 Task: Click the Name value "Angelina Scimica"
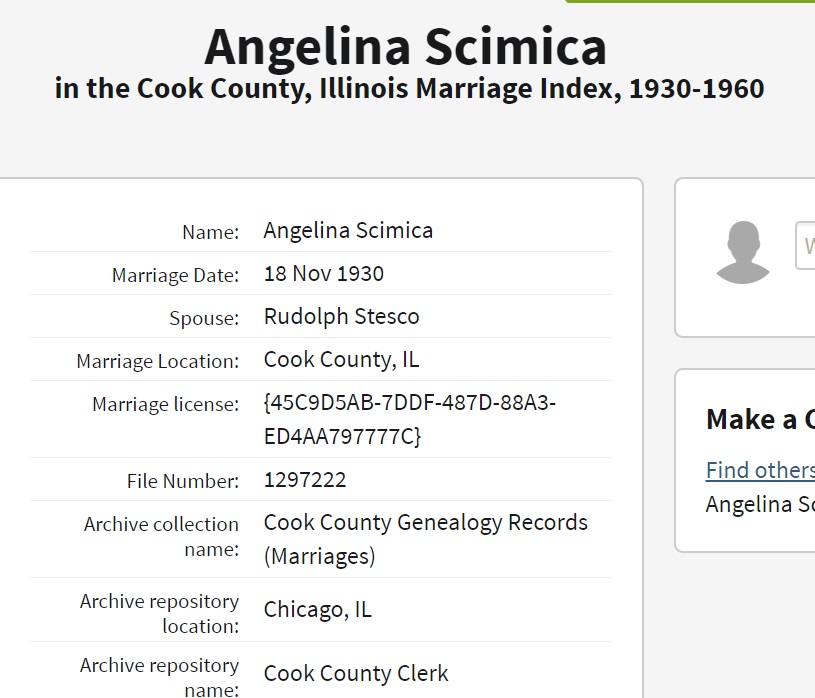point(348,231)
